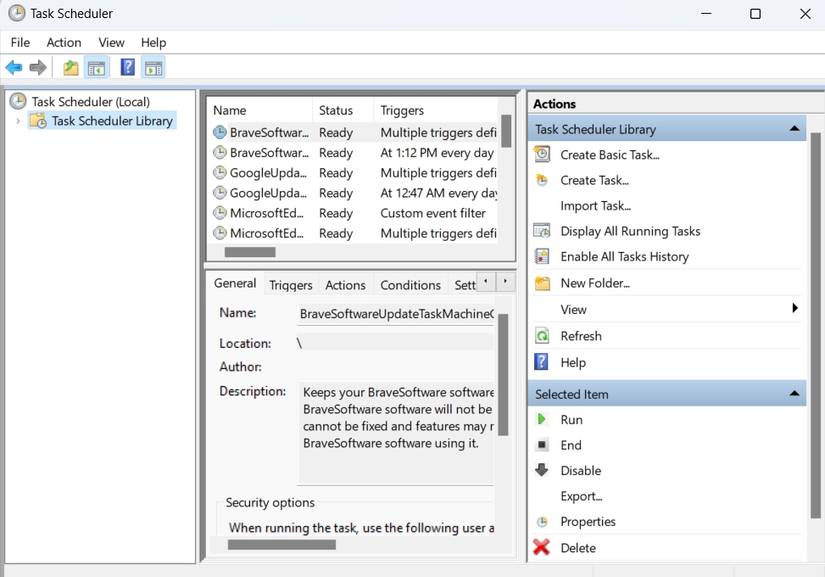Click Create Basic Task action
This screenshot has height=577, width=825.
coord(609,155)
